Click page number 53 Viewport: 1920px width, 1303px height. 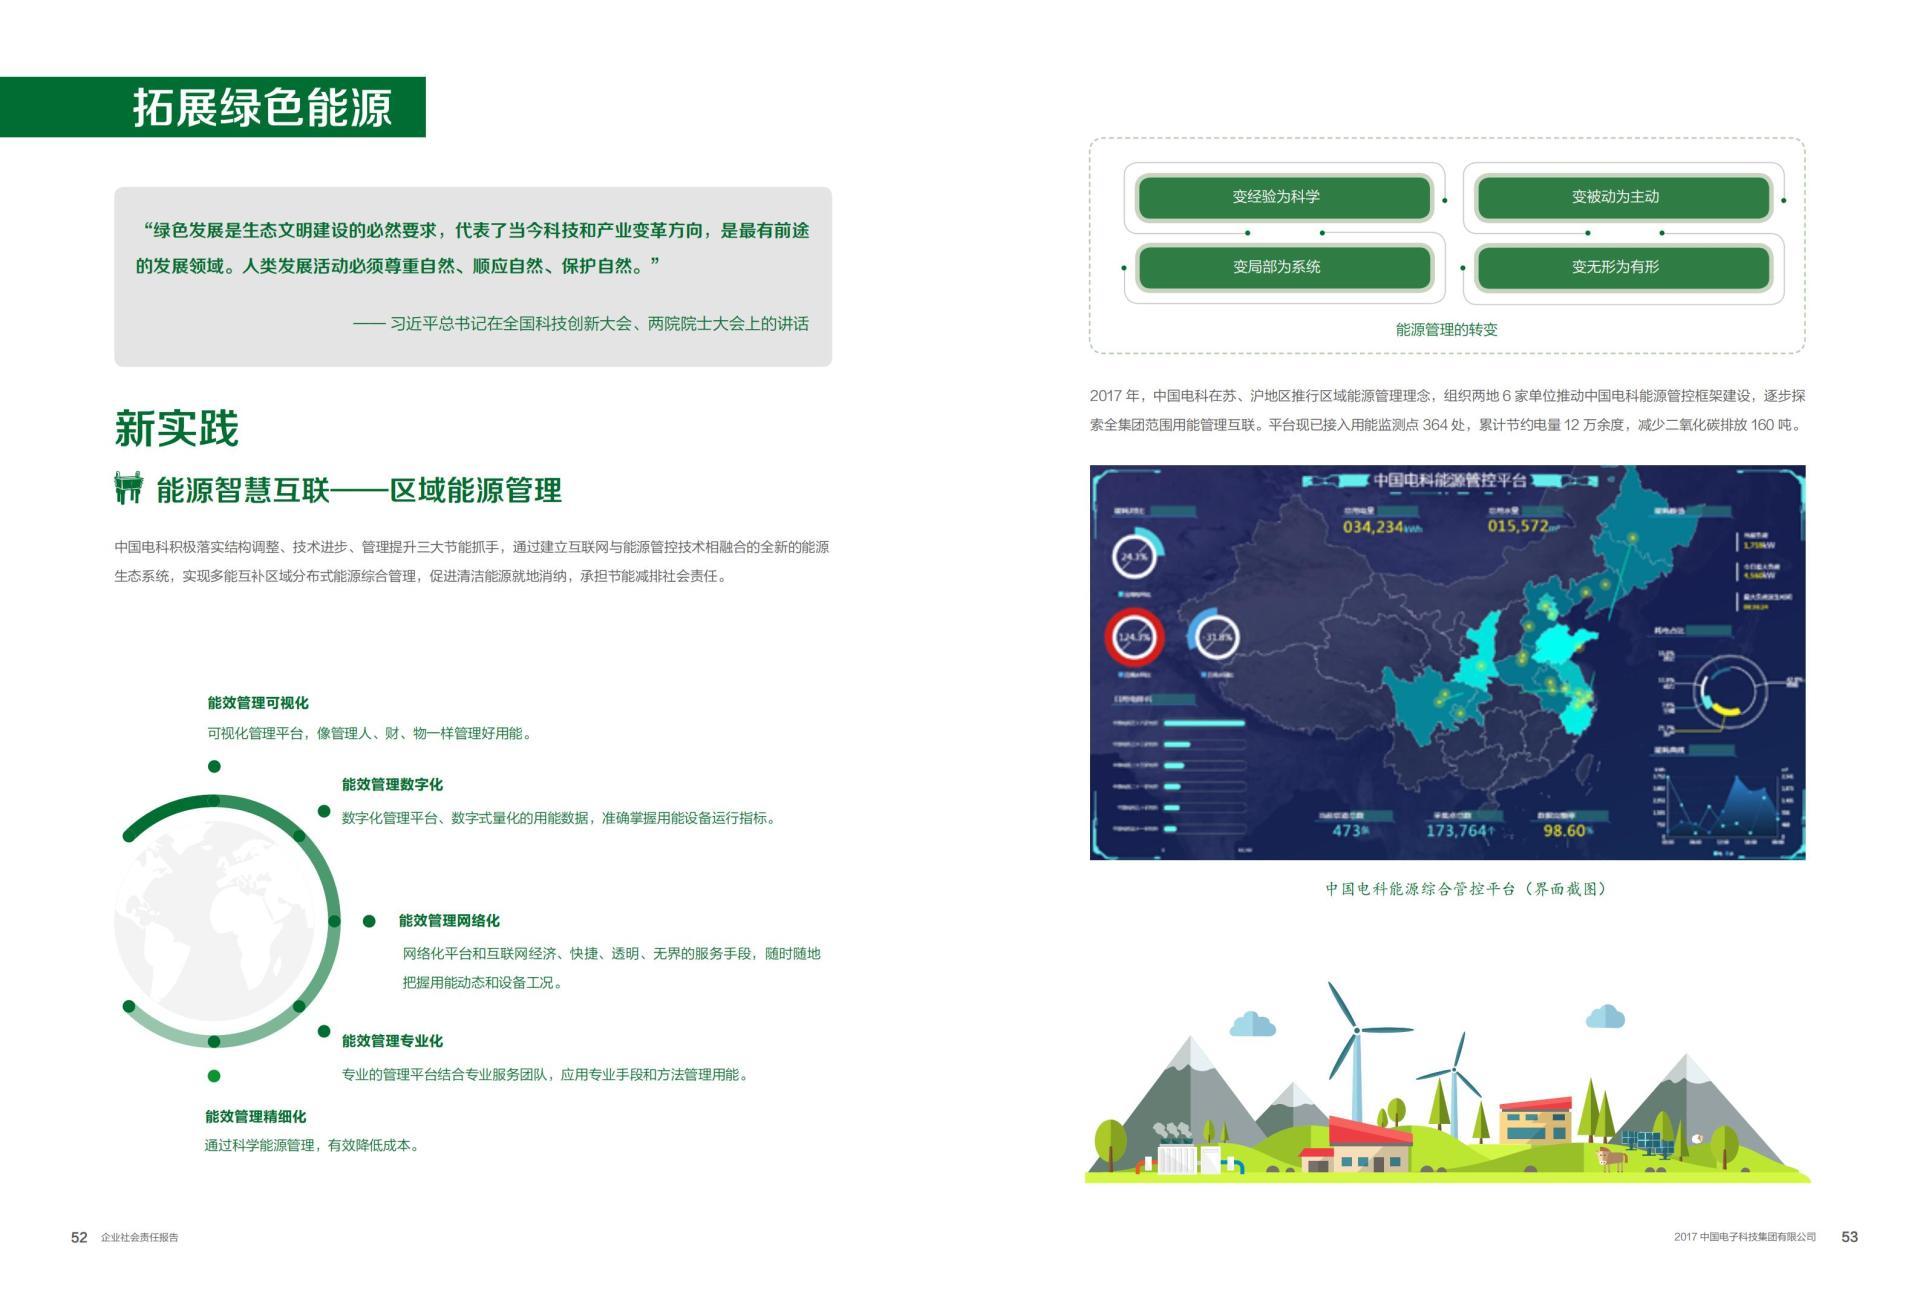(x=1850, y=1237)
